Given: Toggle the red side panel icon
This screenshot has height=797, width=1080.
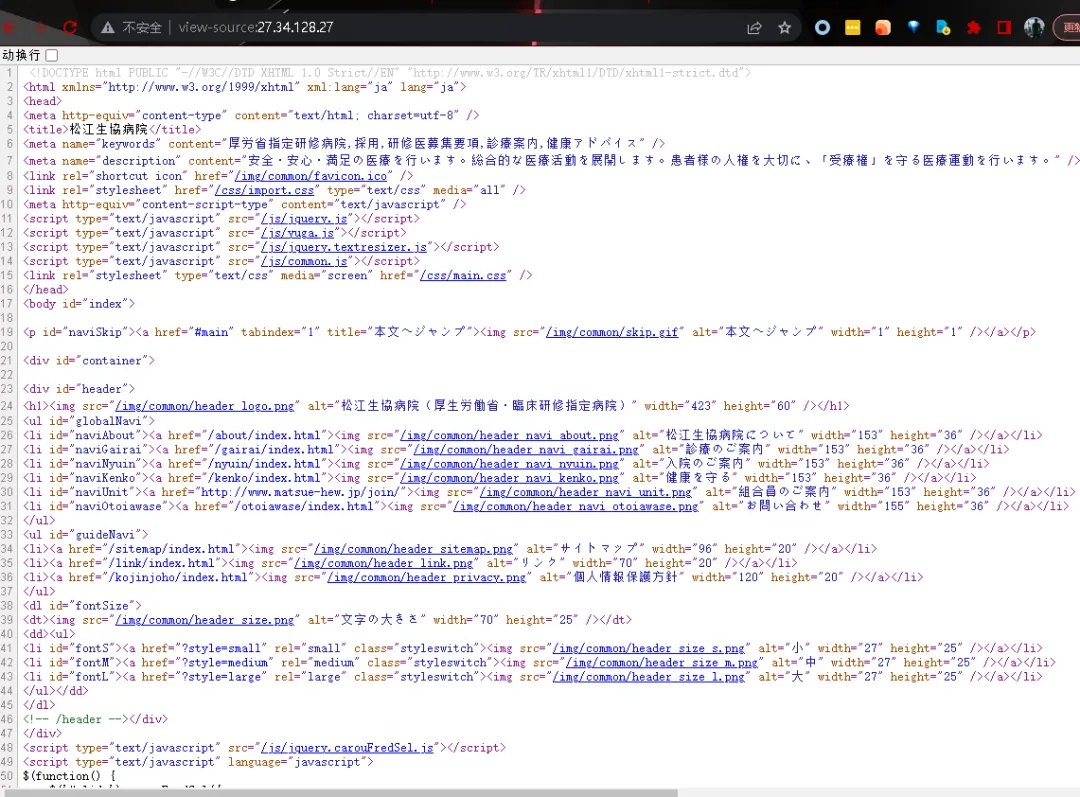Looking at the screenshot, I should tap(1004, 28).
